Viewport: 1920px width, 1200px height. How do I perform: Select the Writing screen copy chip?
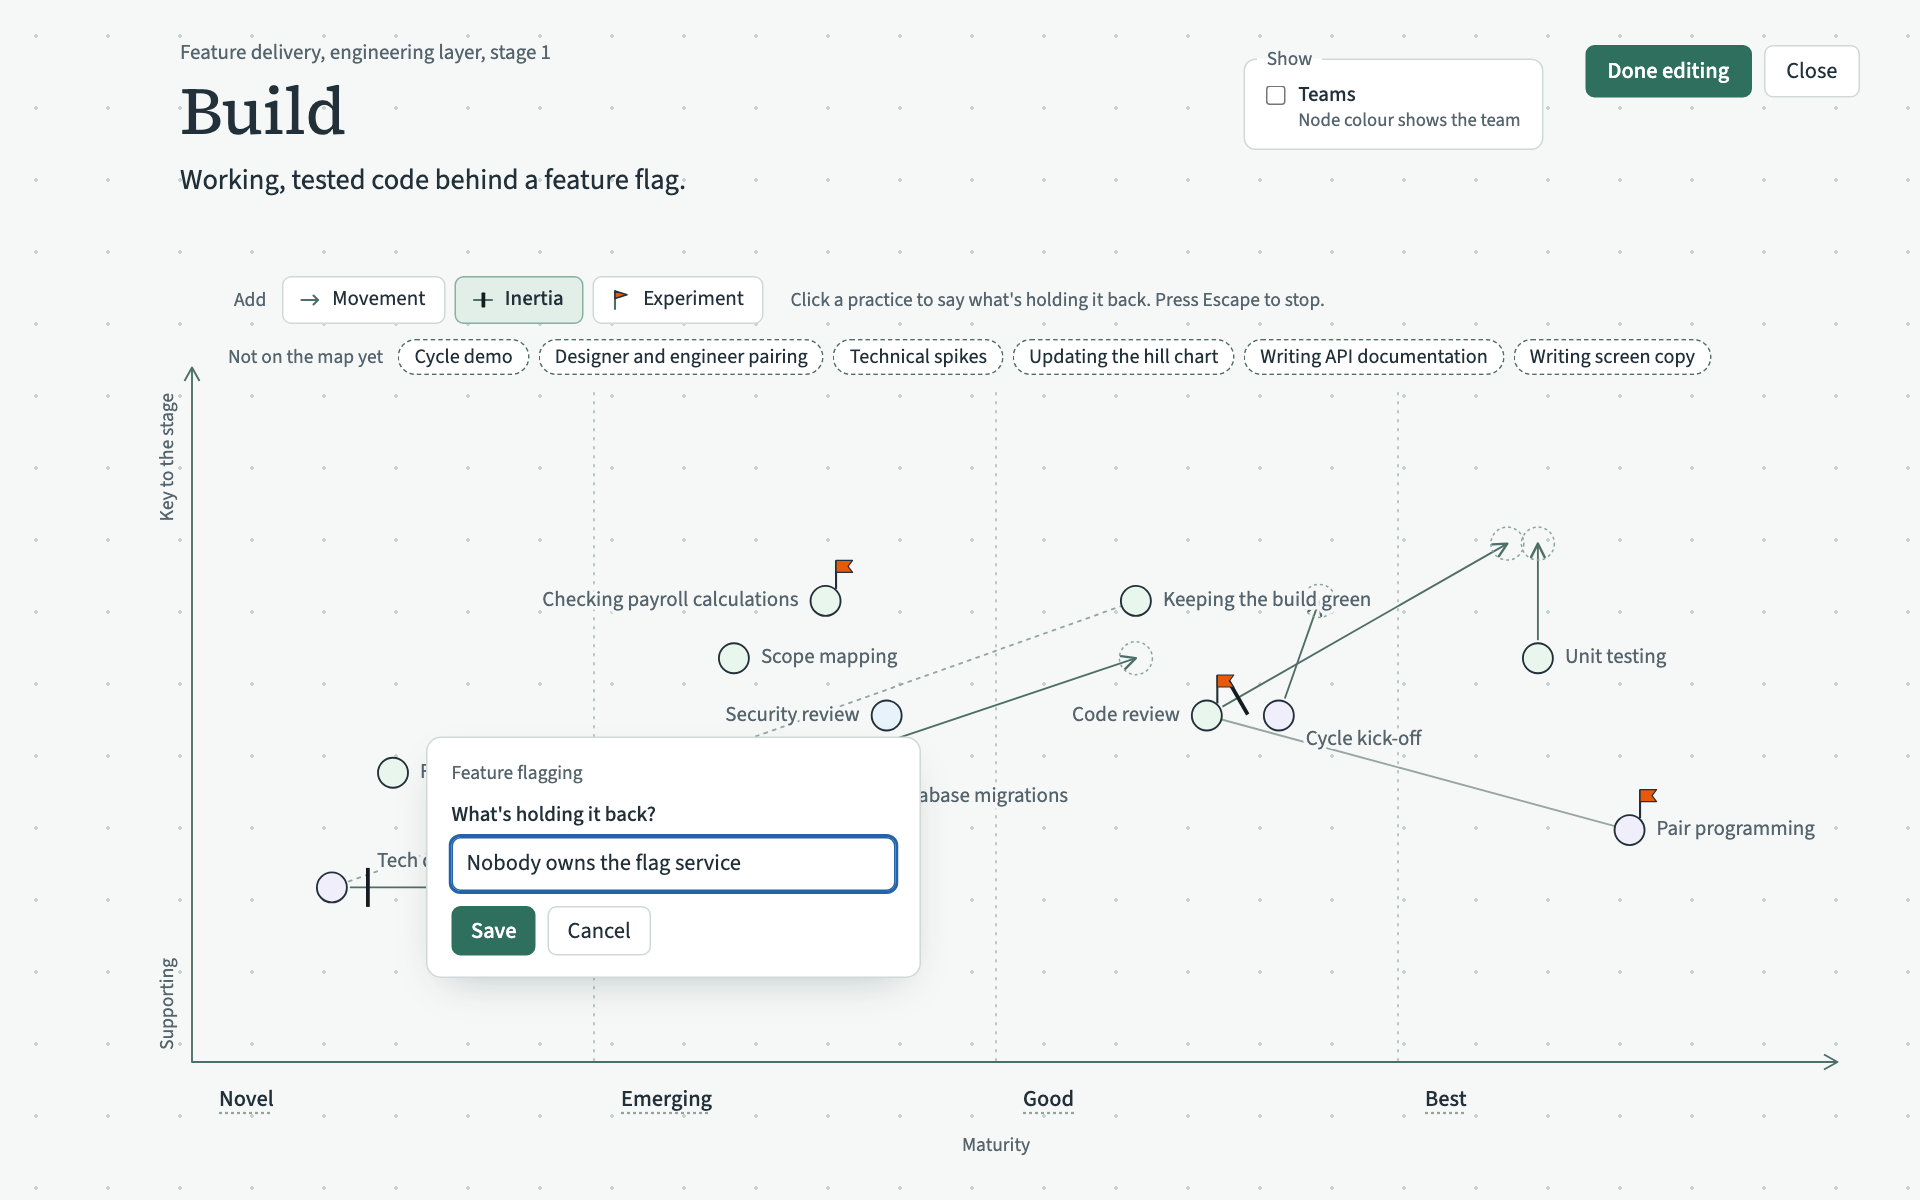pyautogui.click(x=1612, y=357)
